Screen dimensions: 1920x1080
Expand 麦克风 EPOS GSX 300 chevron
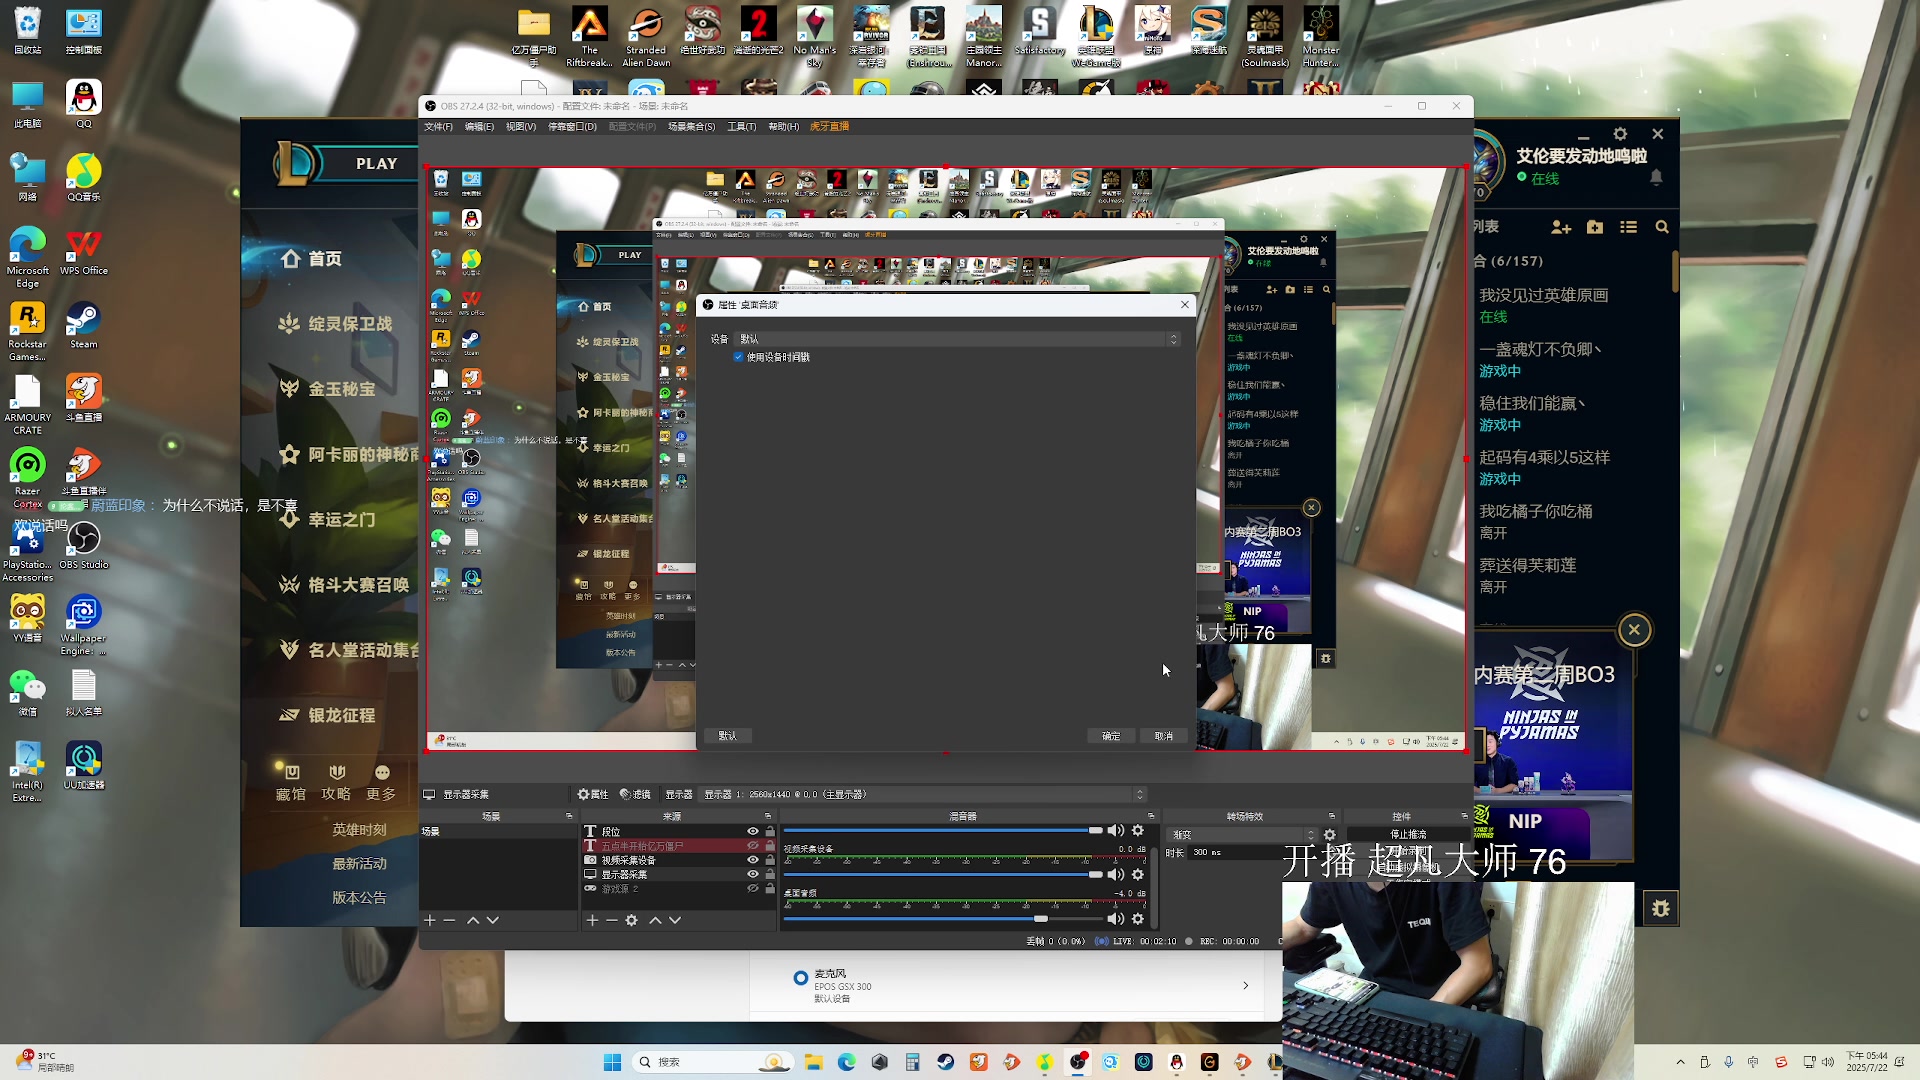(1245, 986)
